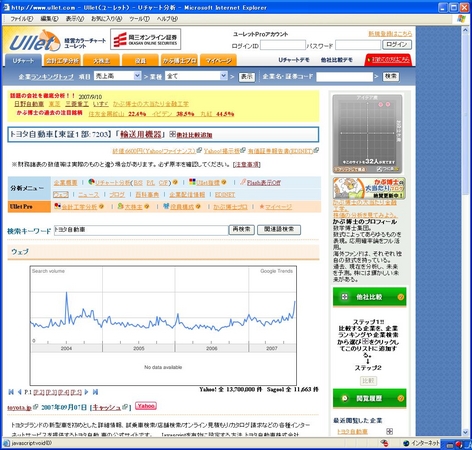Open the 項目 dropdown showing 売上高
472x450 pixels.
(x=118, y=76)
